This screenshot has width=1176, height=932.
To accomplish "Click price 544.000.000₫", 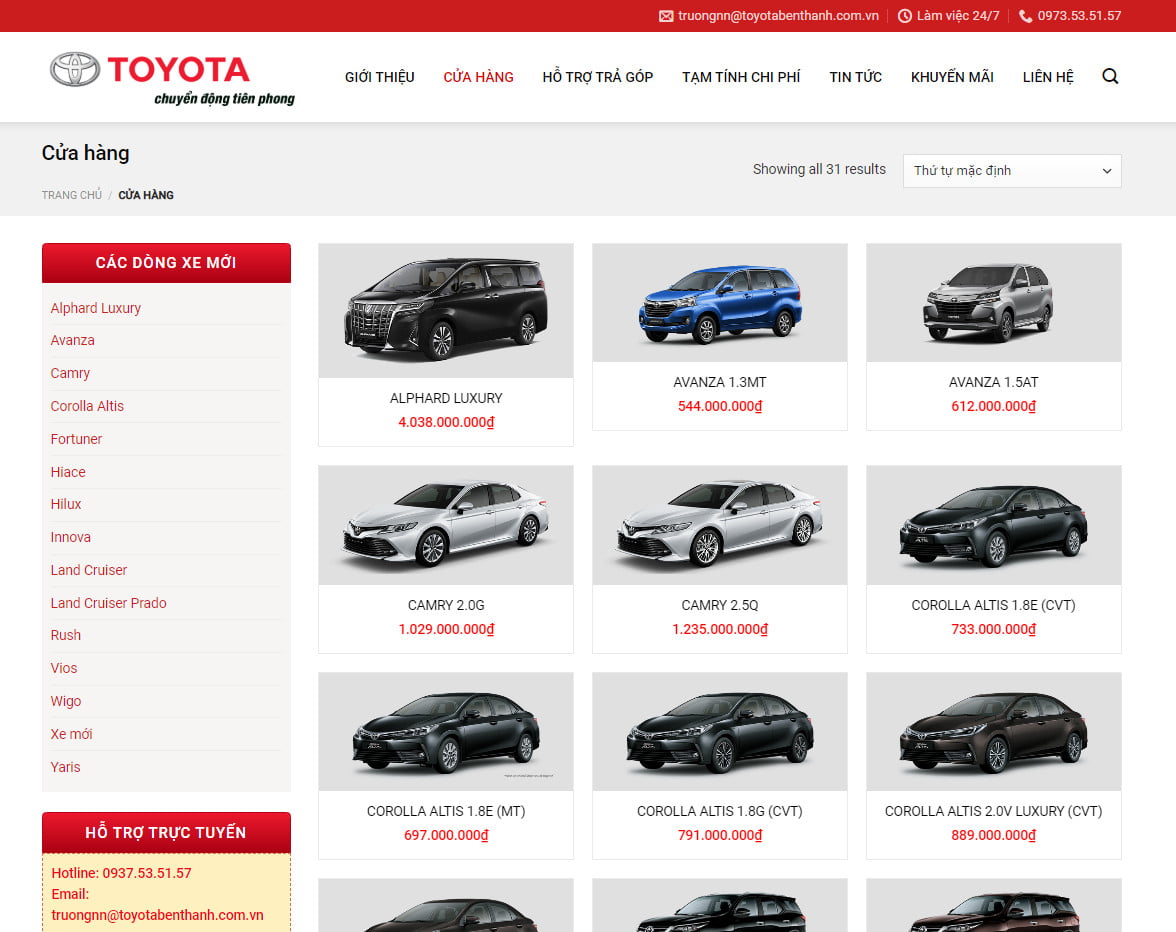I will pos(719,406).
